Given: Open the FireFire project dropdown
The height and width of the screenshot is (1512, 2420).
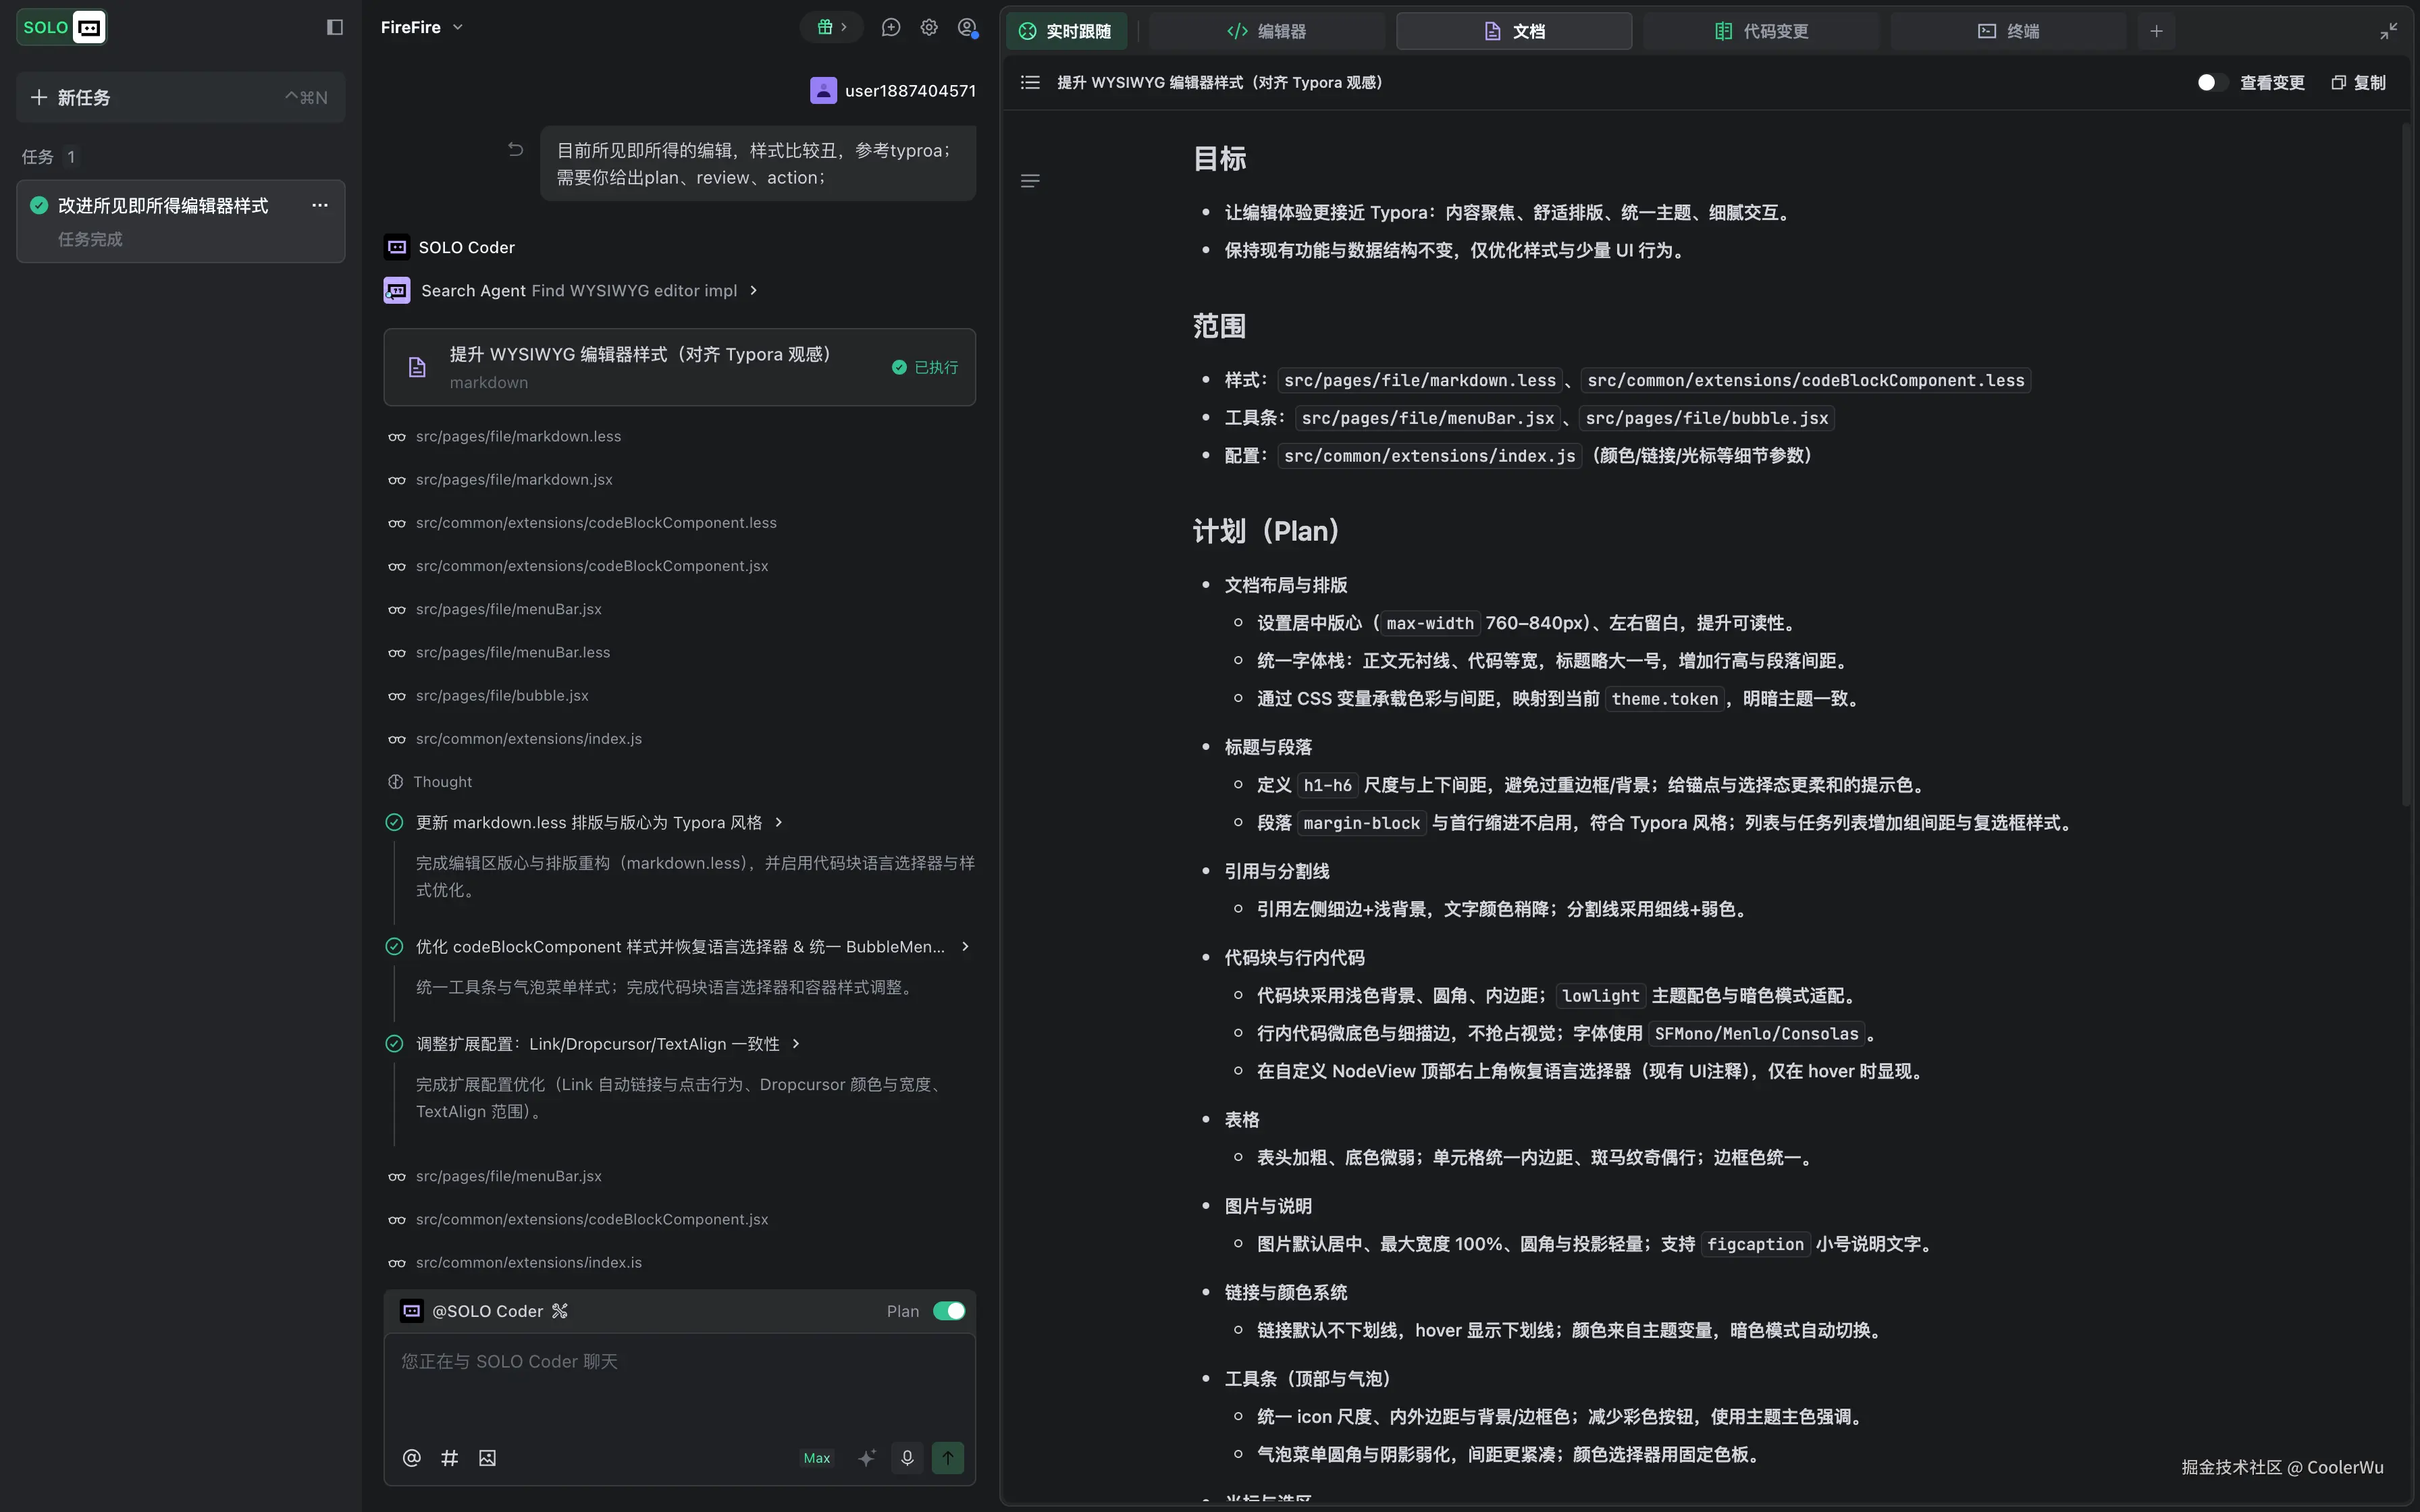Looking at the screenshot, I should click(x=421, y=27).
